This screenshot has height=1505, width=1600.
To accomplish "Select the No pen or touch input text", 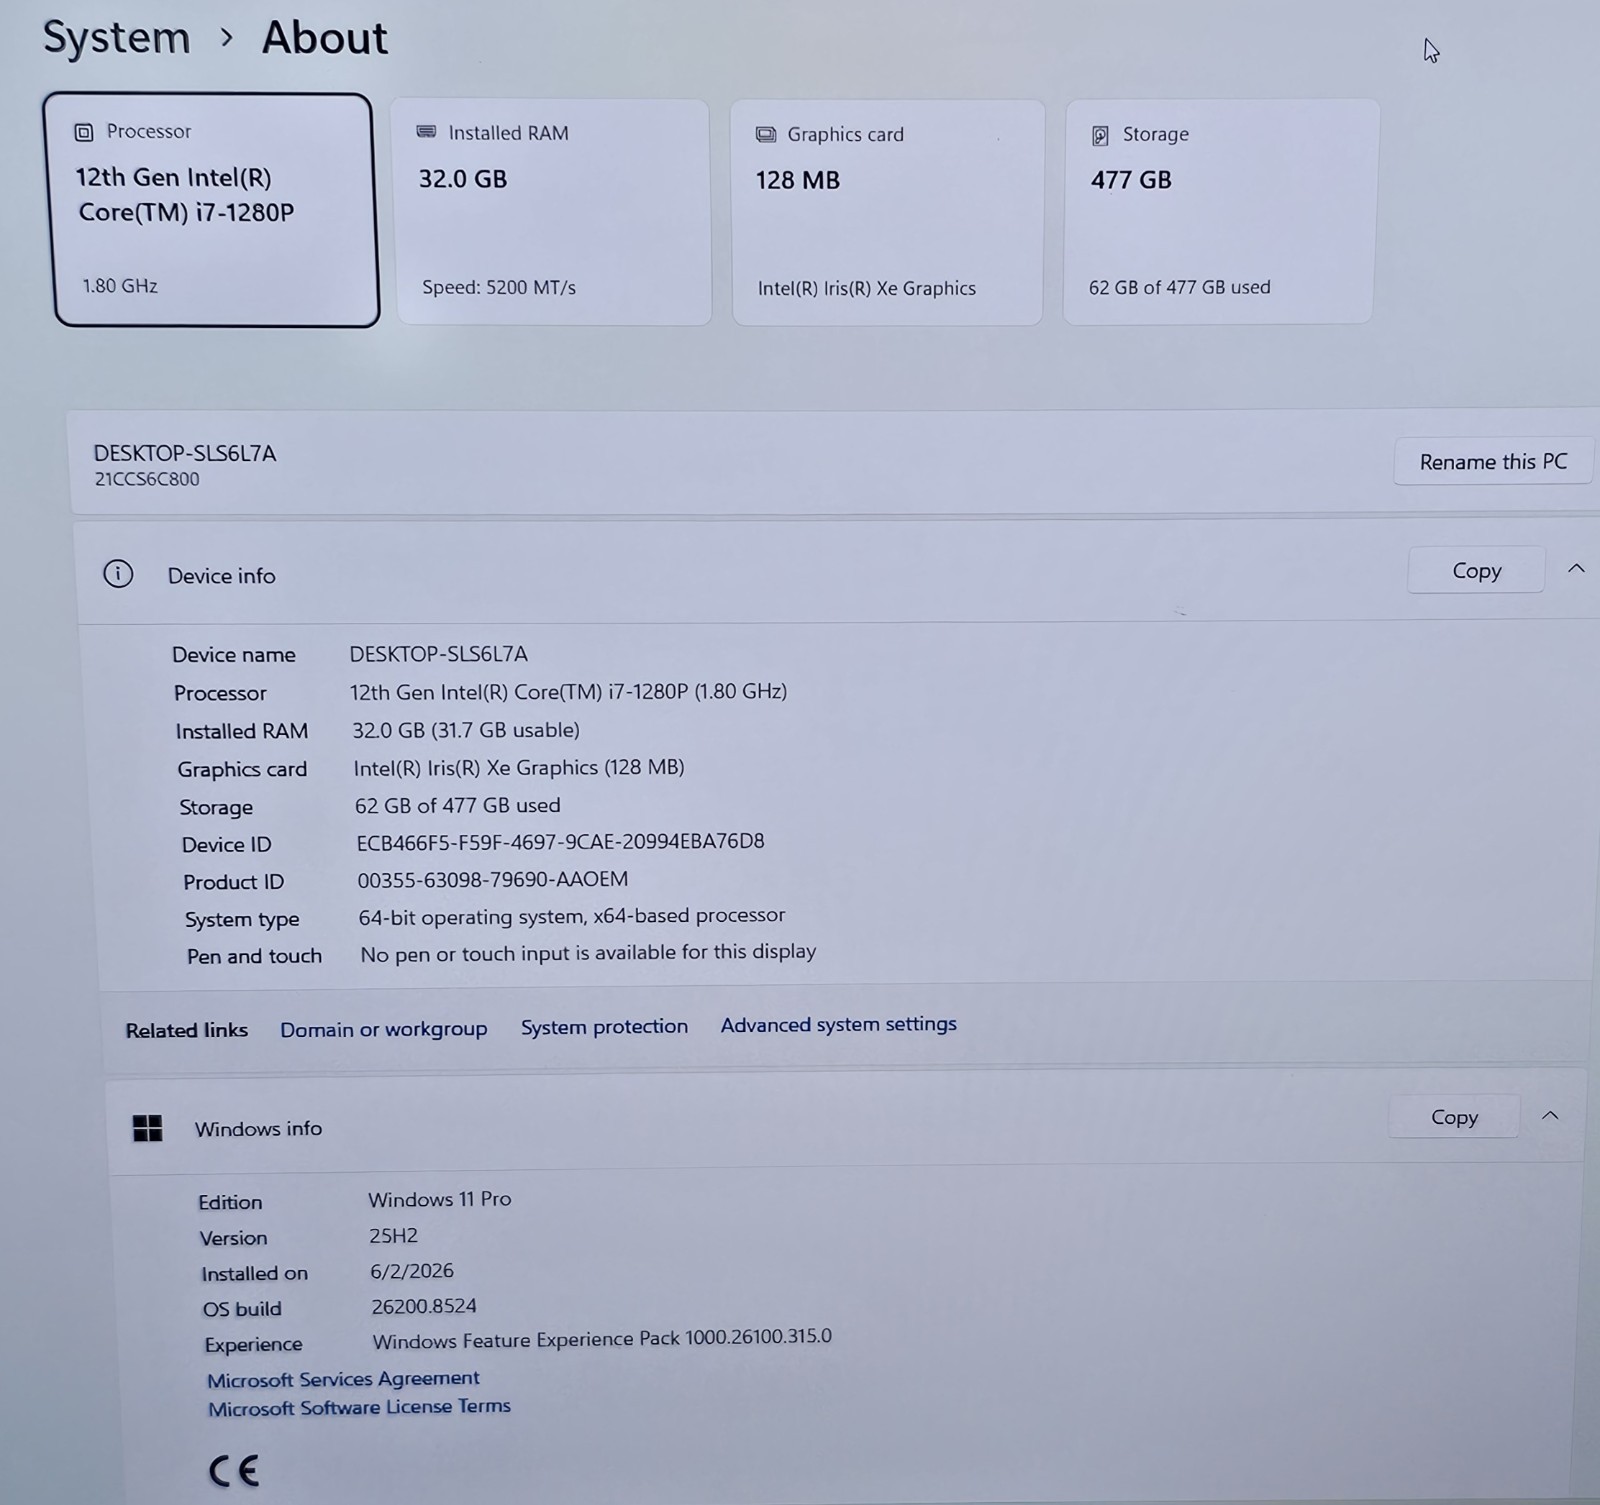I will pyautogui.click(x=588, y=953).
